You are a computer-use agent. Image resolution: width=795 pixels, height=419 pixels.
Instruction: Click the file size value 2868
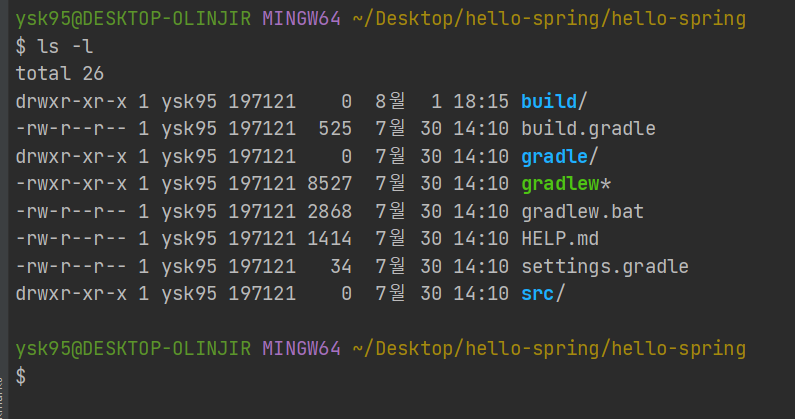(329, 211)
